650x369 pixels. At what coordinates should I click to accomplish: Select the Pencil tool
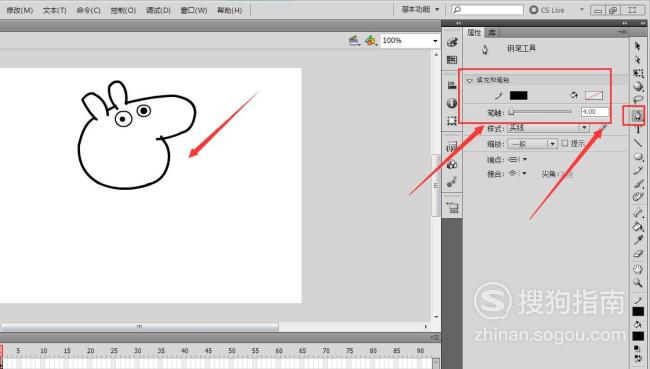pos(638,170)
